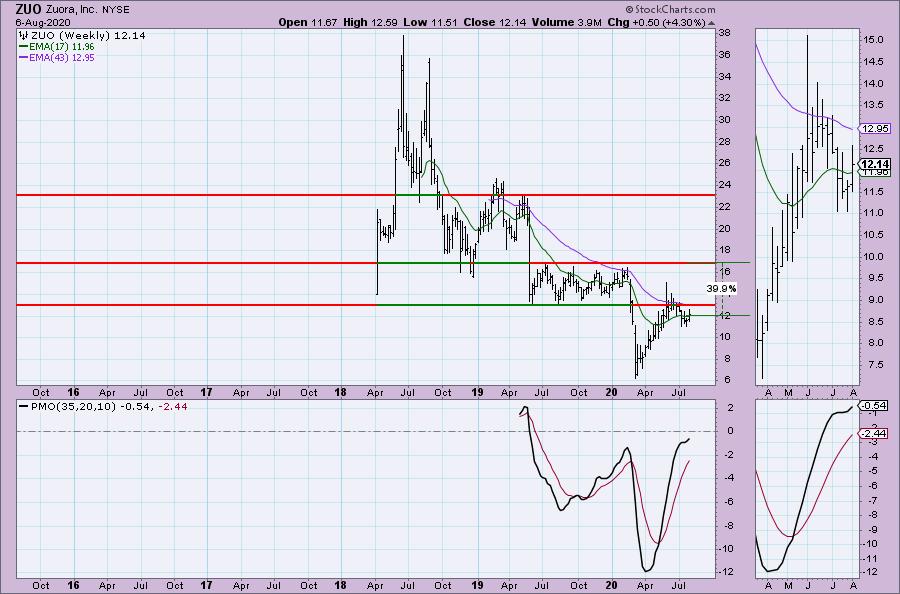Click the March 2020 low price bar
Screen dimensions: 900x594
tap(635, 352)
